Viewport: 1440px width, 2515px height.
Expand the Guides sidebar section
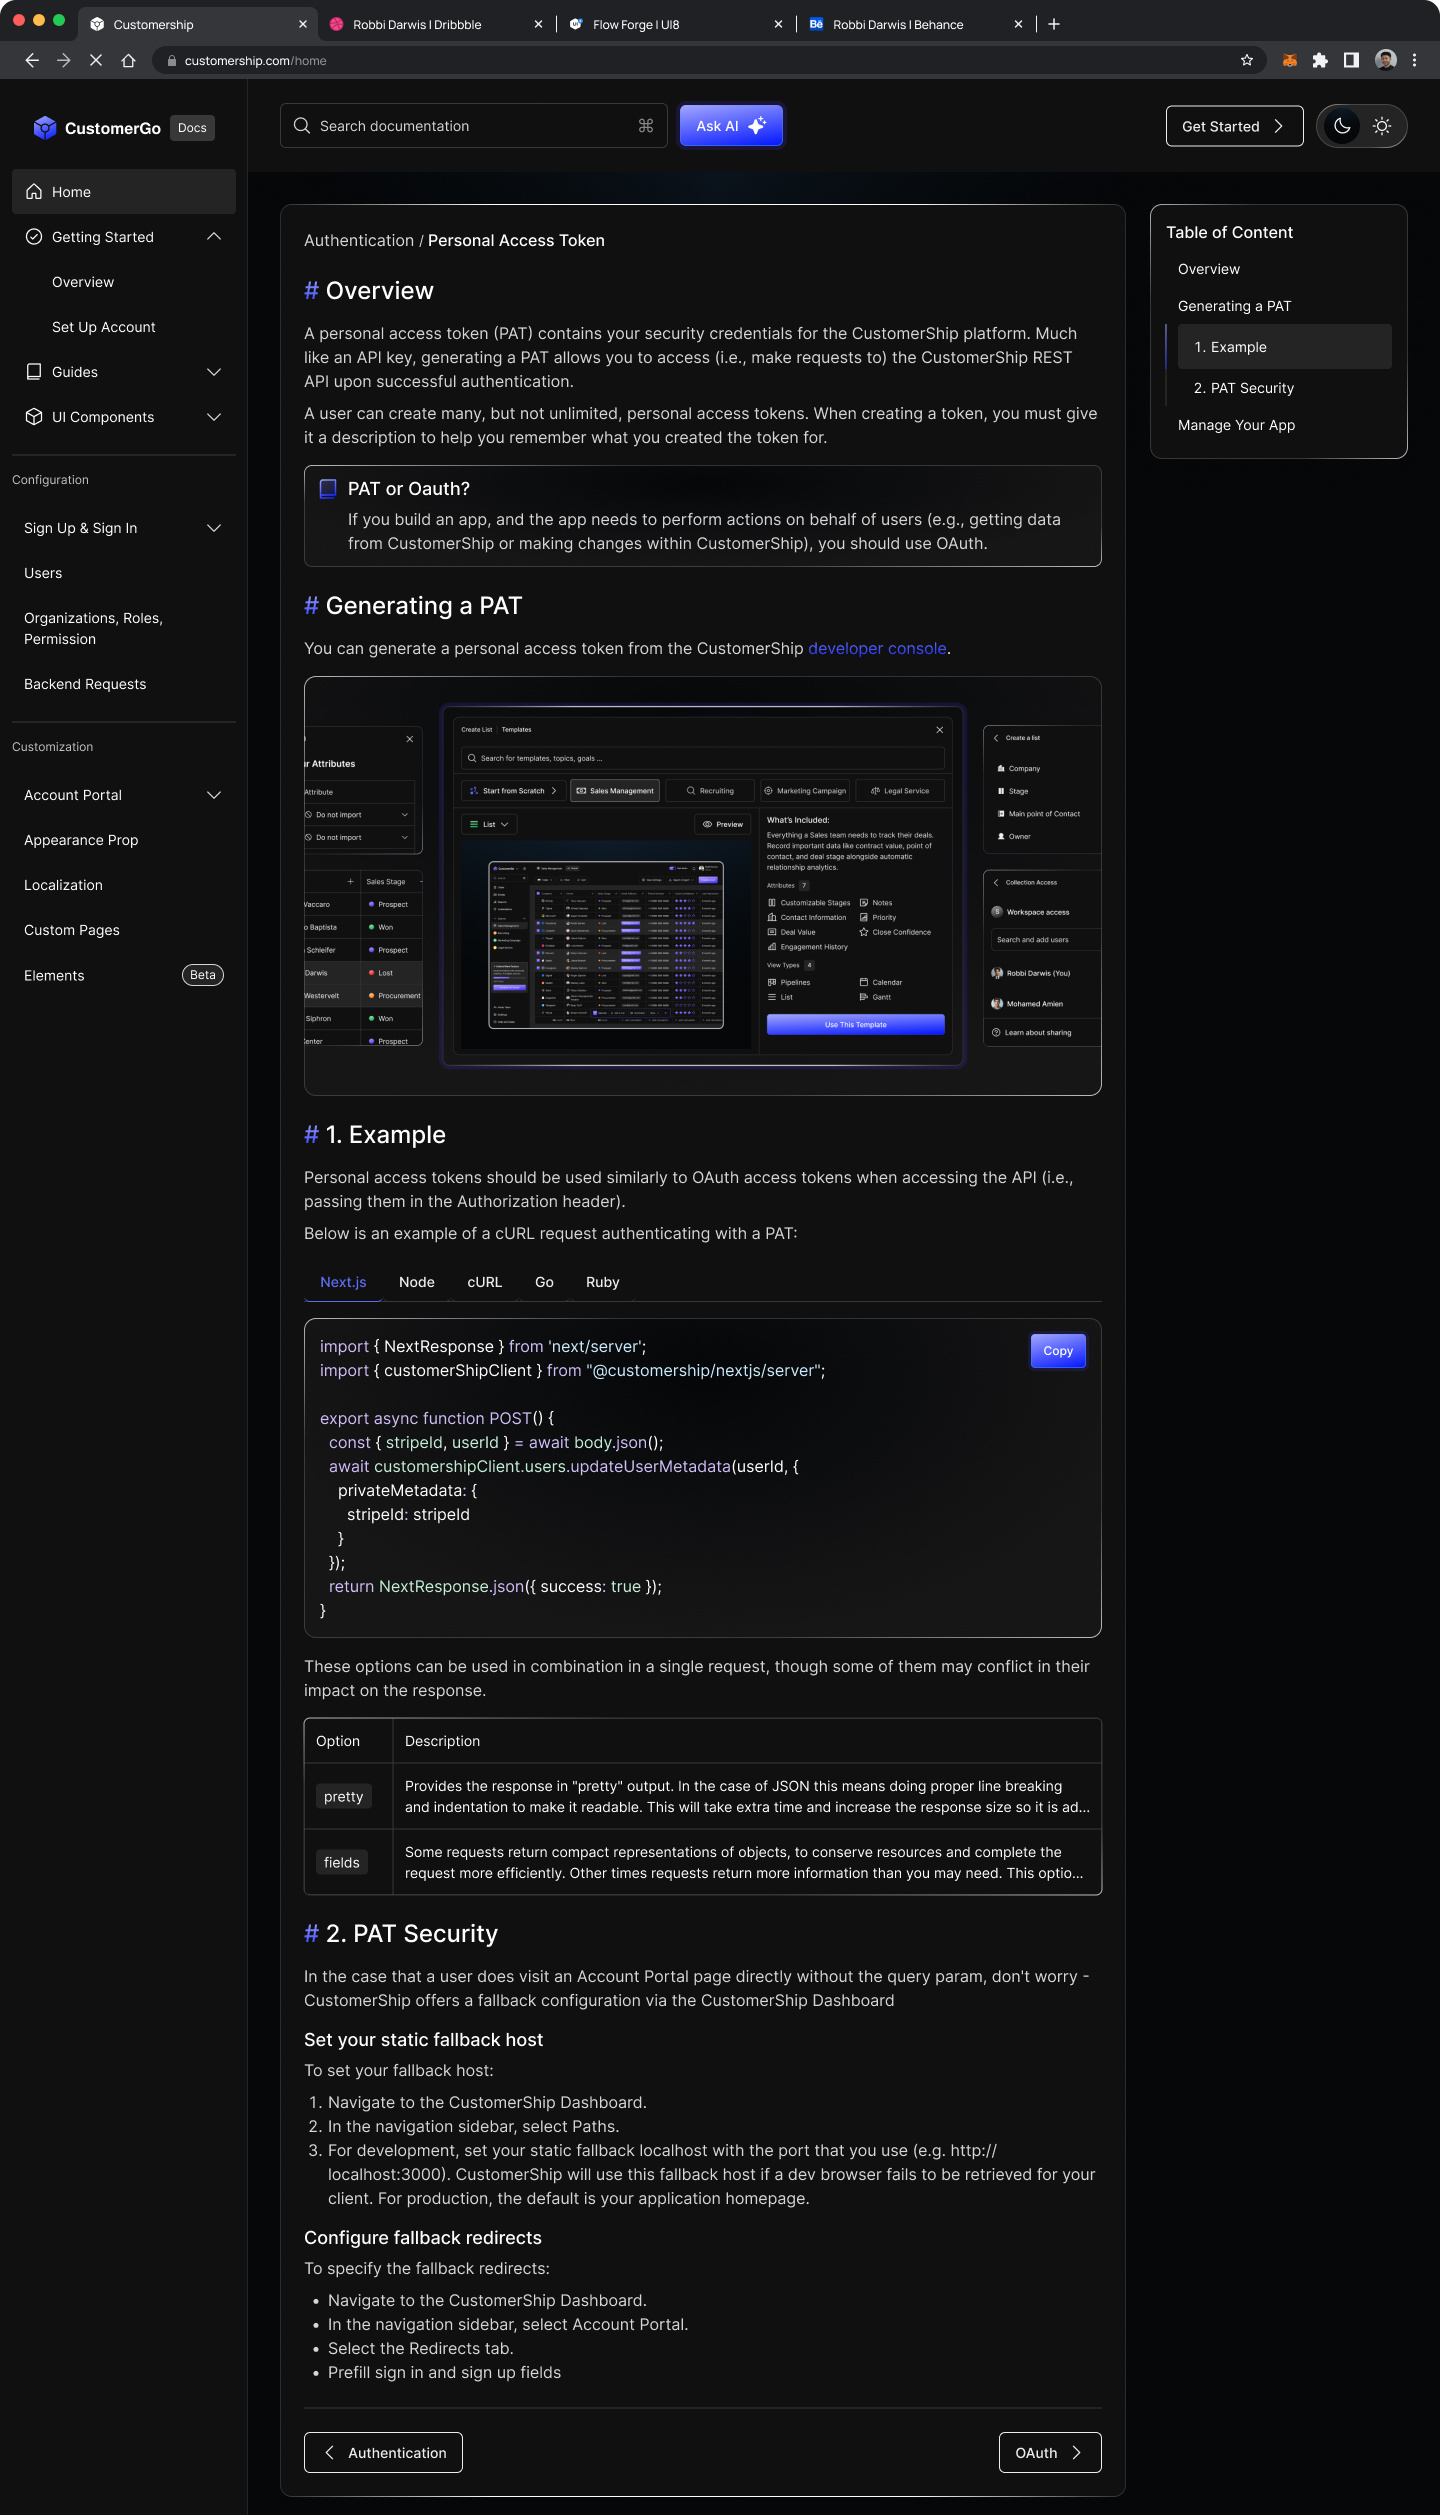(214, 372)
